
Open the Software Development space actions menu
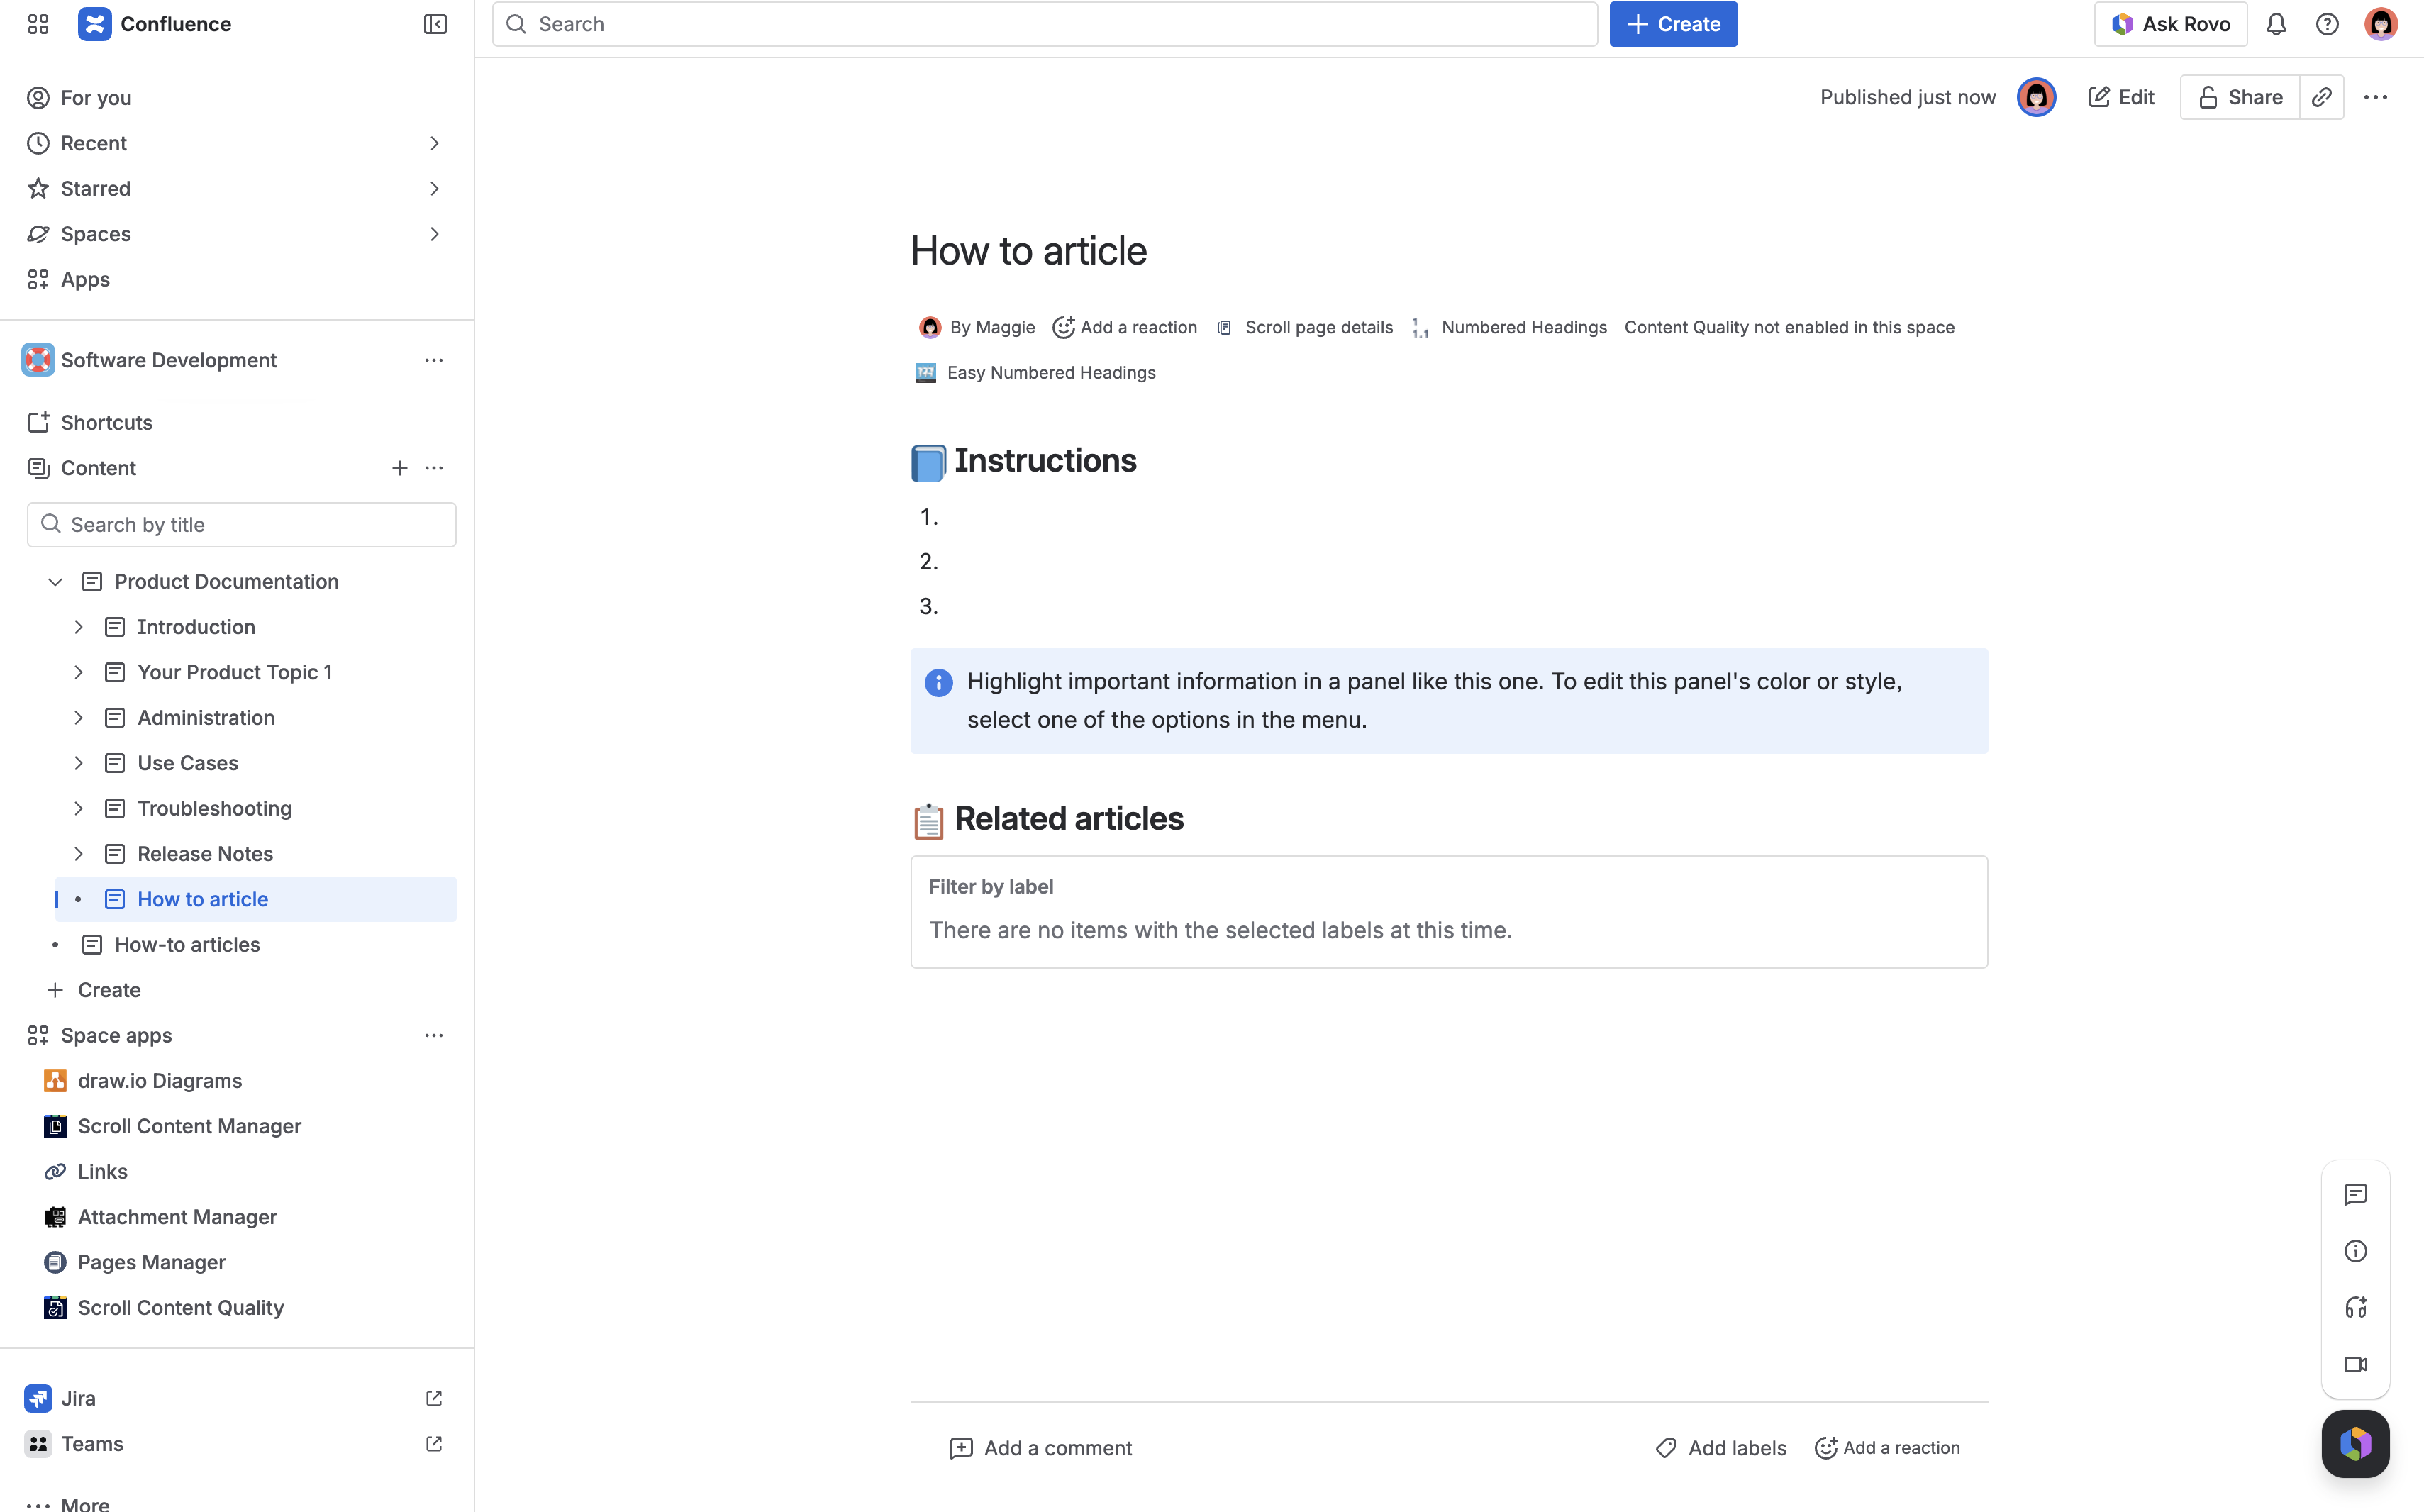coord(434,360)
